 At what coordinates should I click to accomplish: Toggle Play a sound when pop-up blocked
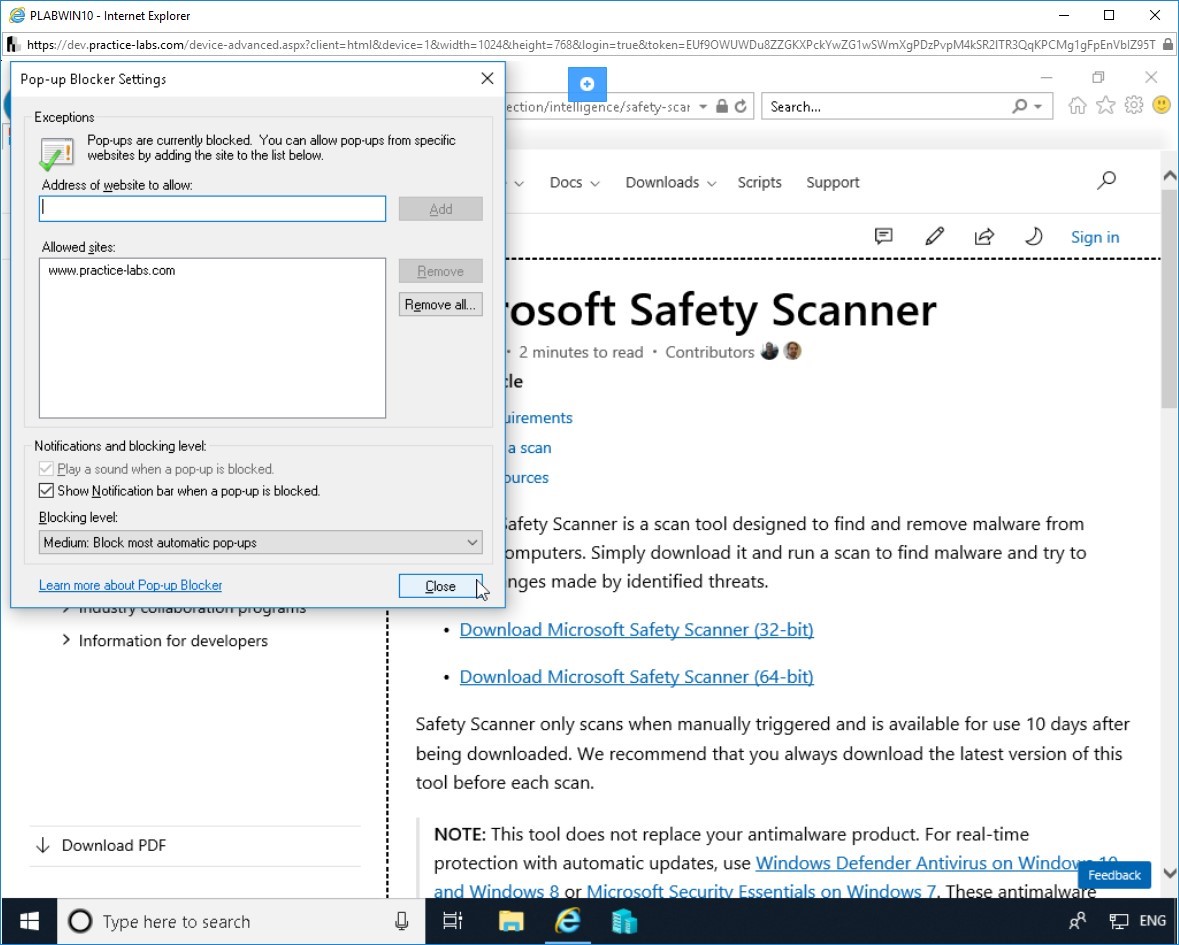pos(46,468)
